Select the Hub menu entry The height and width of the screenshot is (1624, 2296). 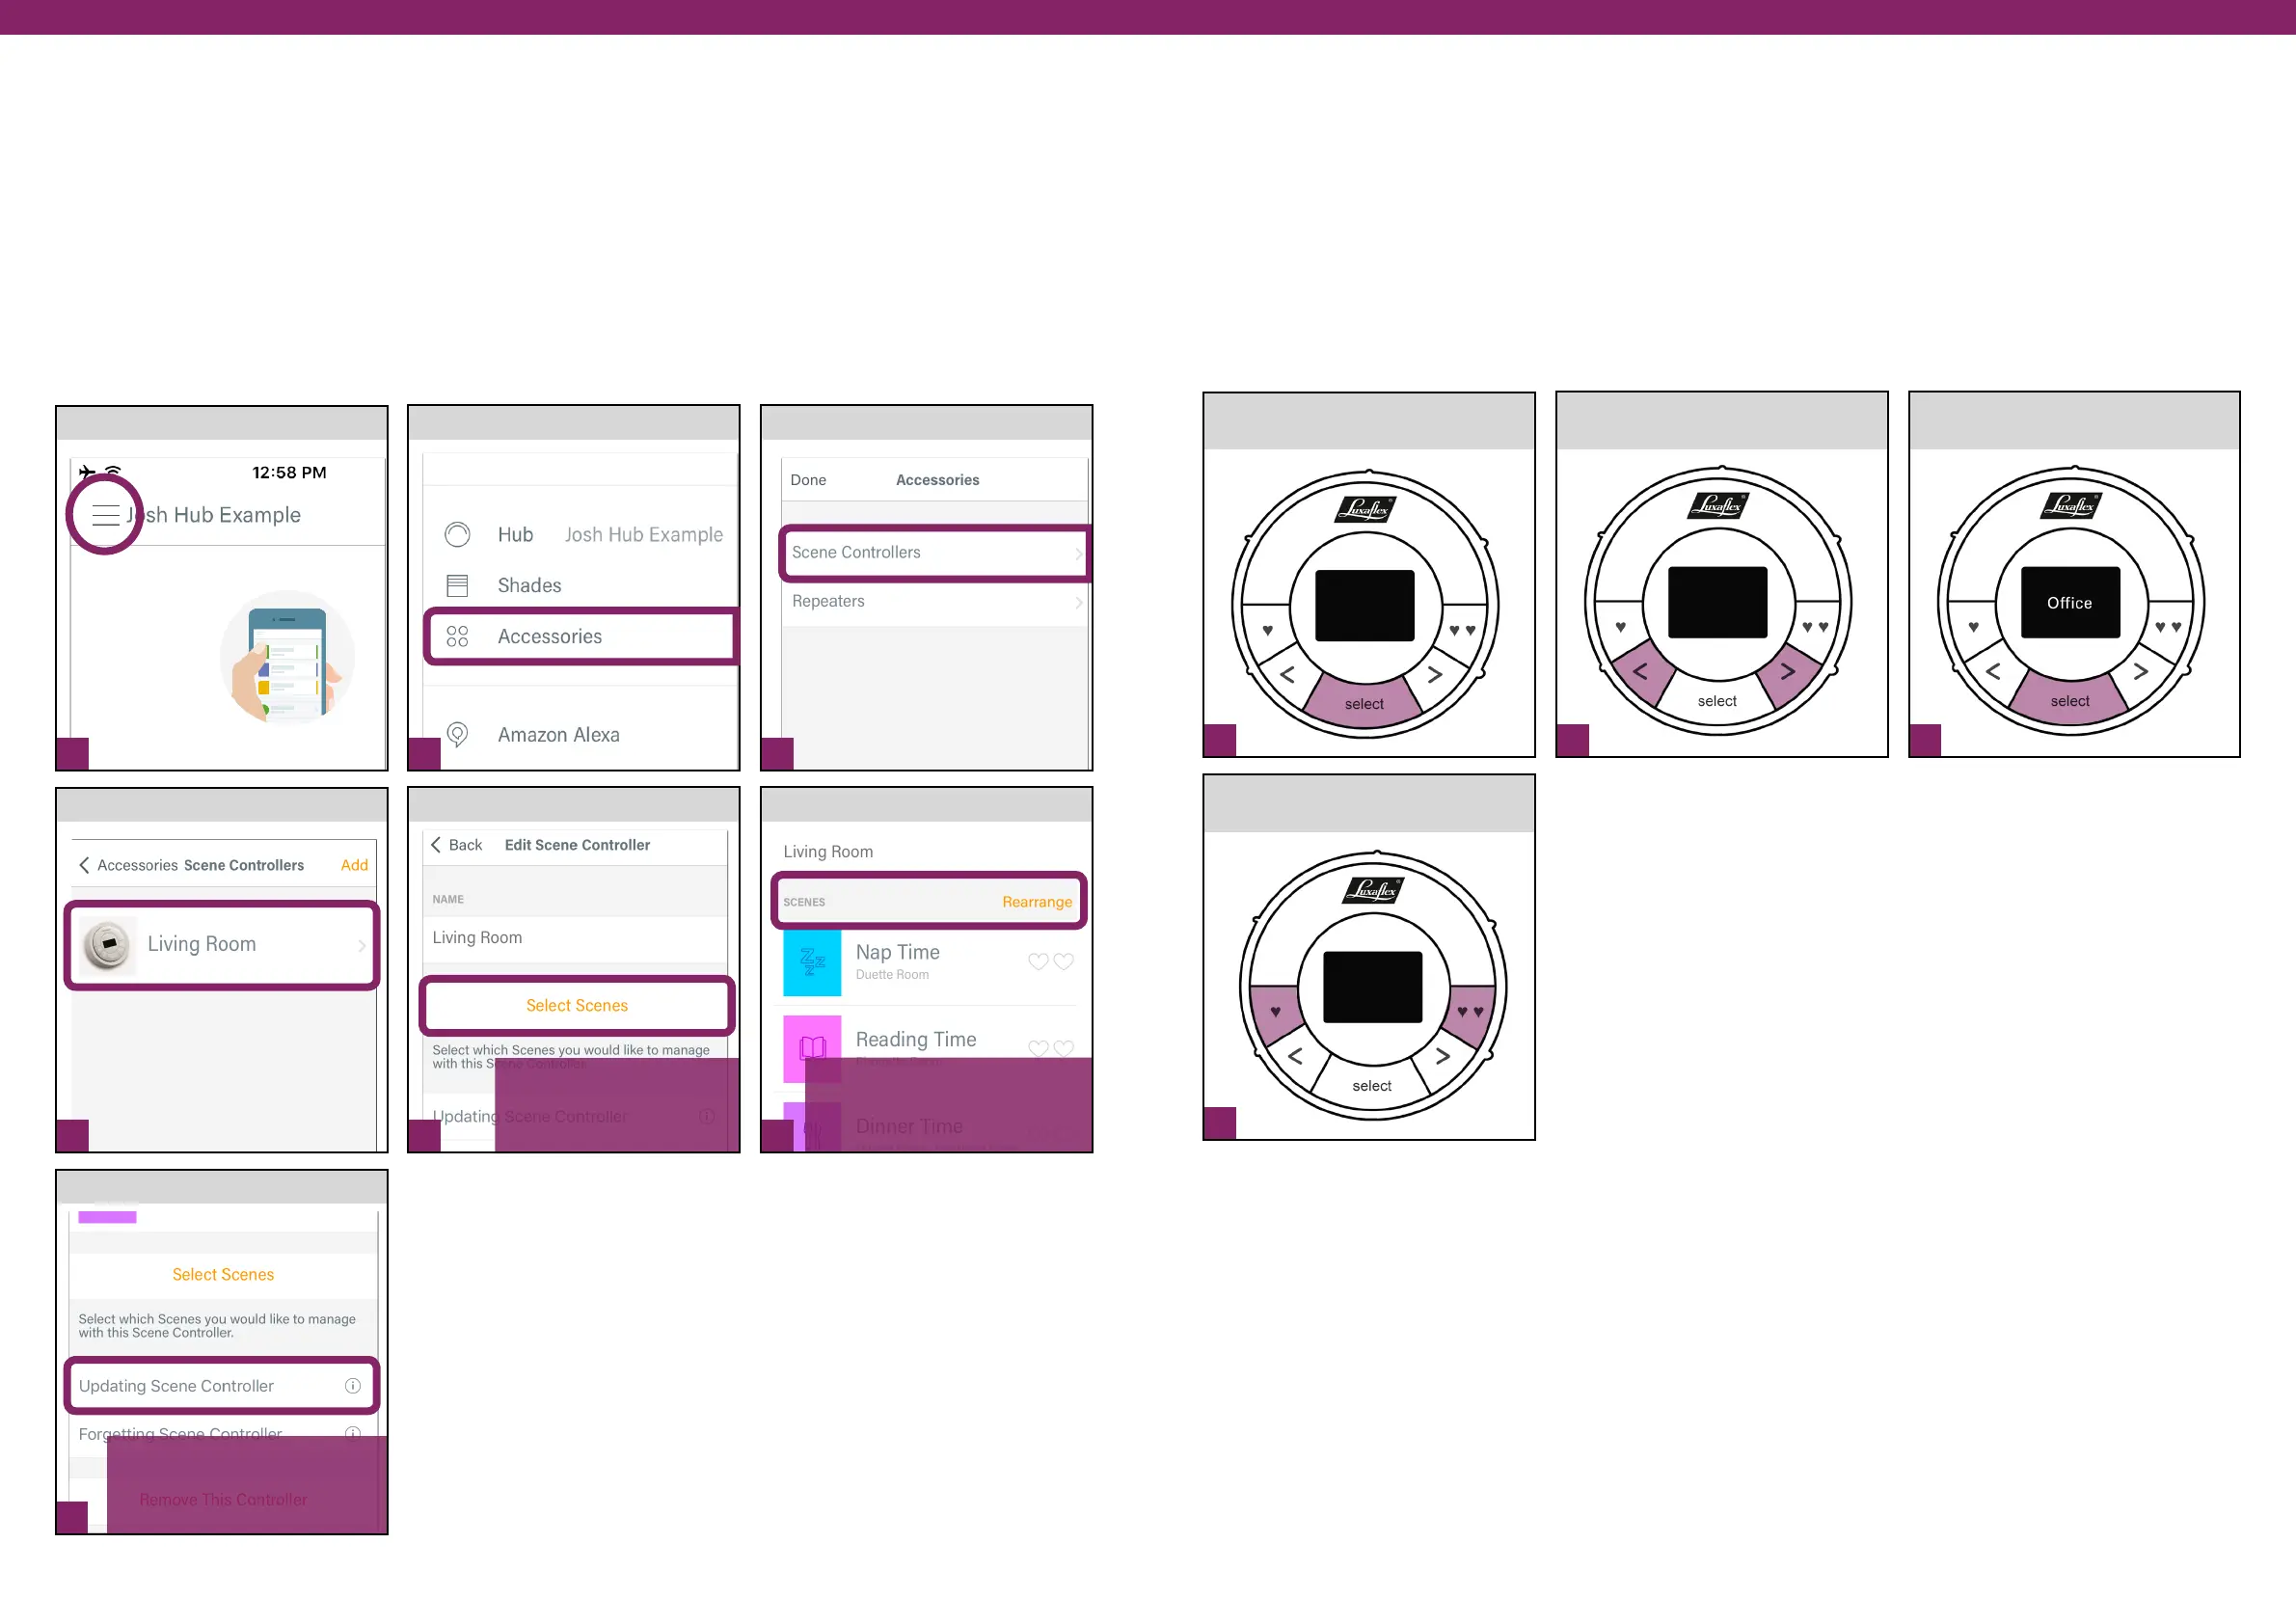[x=515, y=534]
